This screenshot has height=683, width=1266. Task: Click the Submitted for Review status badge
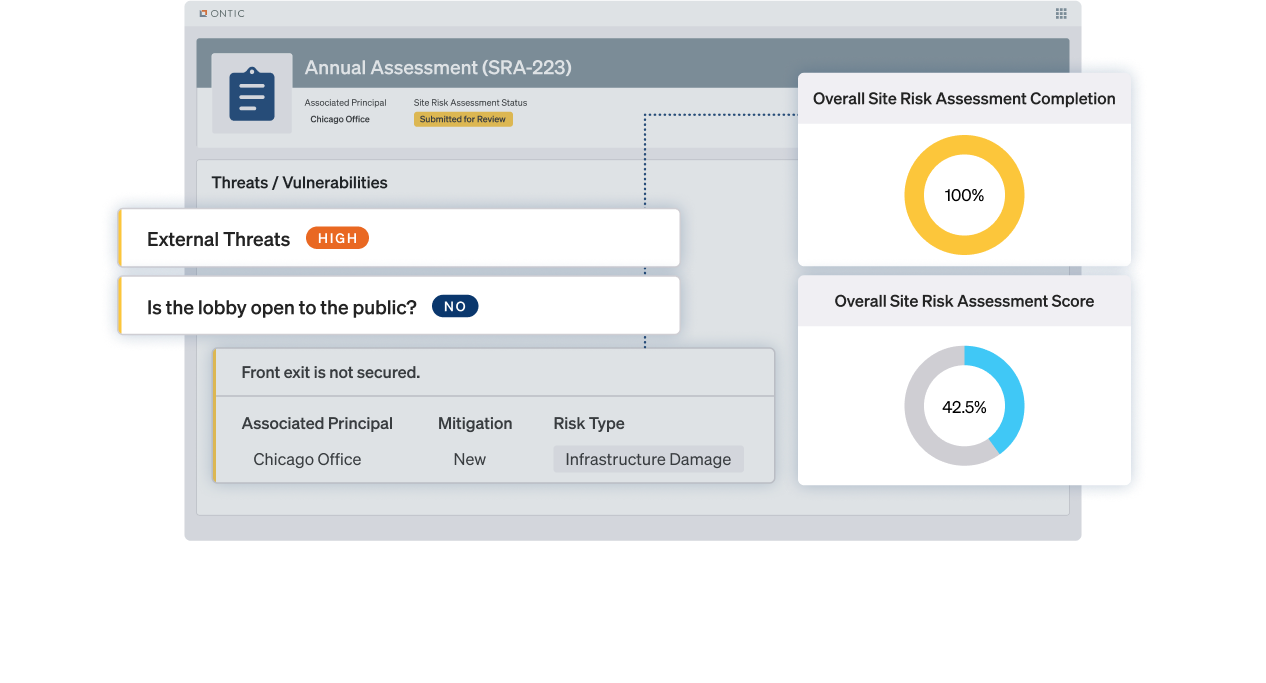(x=463, y=119)
